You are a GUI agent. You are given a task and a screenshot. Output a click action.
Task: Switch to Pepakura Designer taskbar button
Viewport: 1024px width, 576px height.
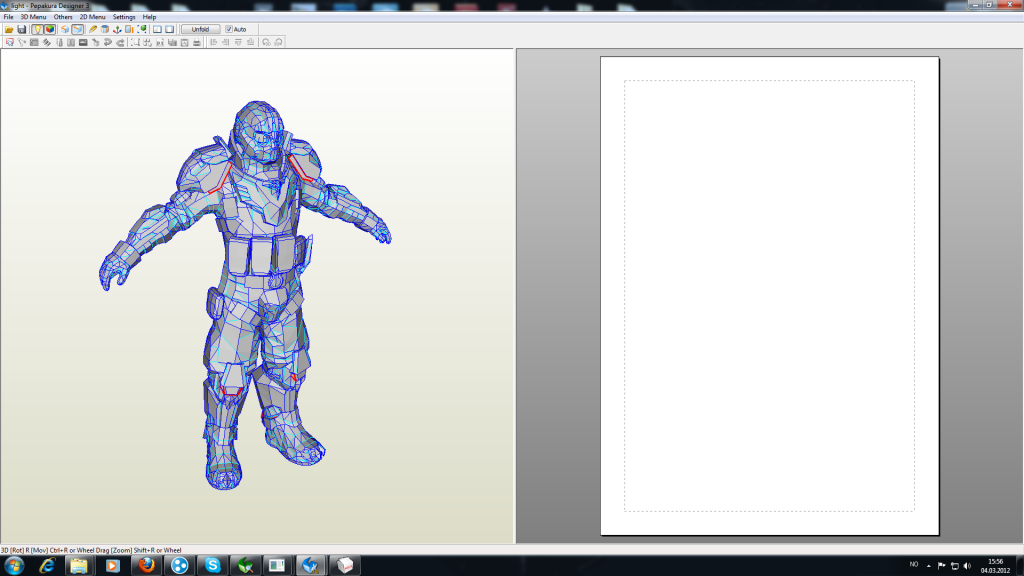coord(312,566)
